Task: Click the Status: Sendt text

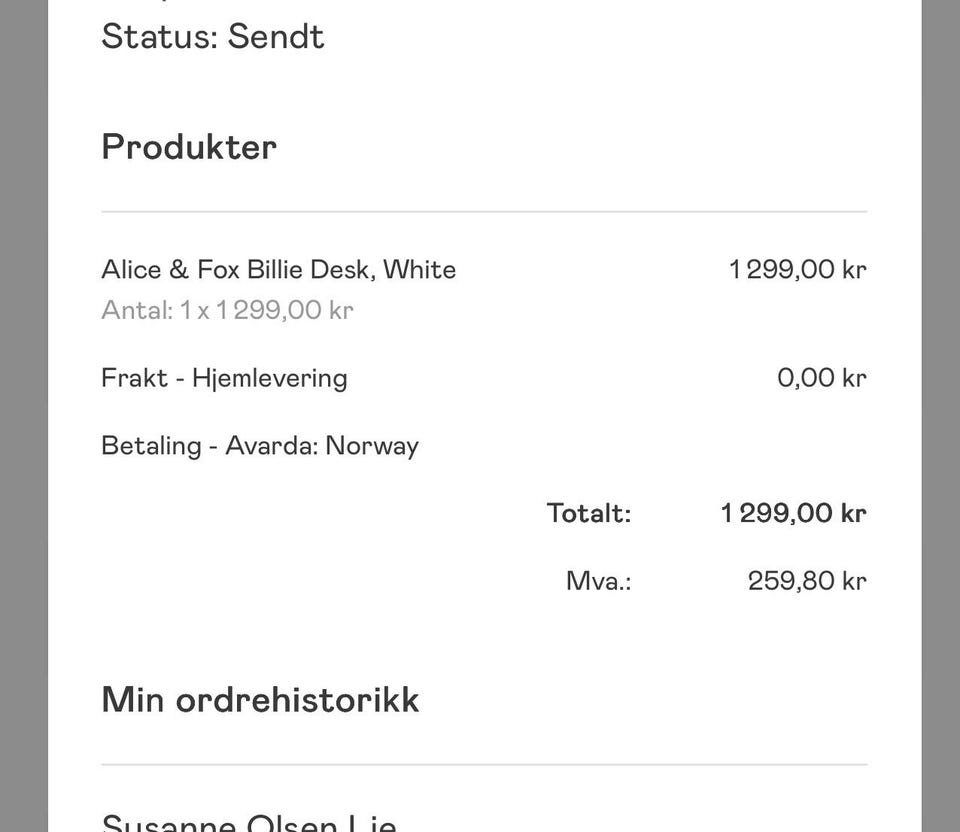Action: pos(212,37)
